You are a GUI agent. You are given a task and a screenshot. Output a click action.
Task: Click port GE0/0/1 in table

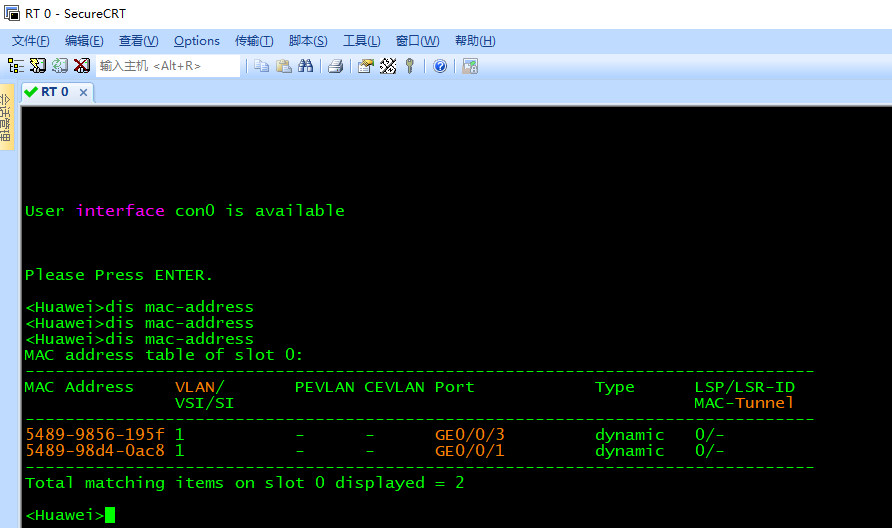[470, 451]
